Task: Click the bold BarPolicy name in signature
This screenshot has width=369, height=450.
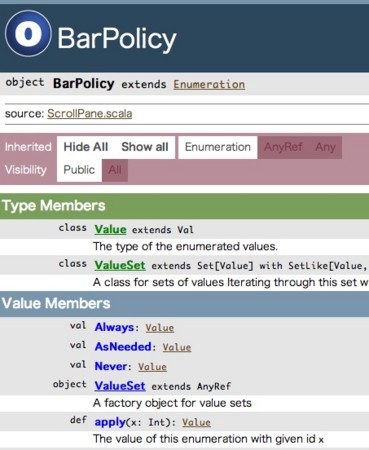Action: tap(84, 84)
